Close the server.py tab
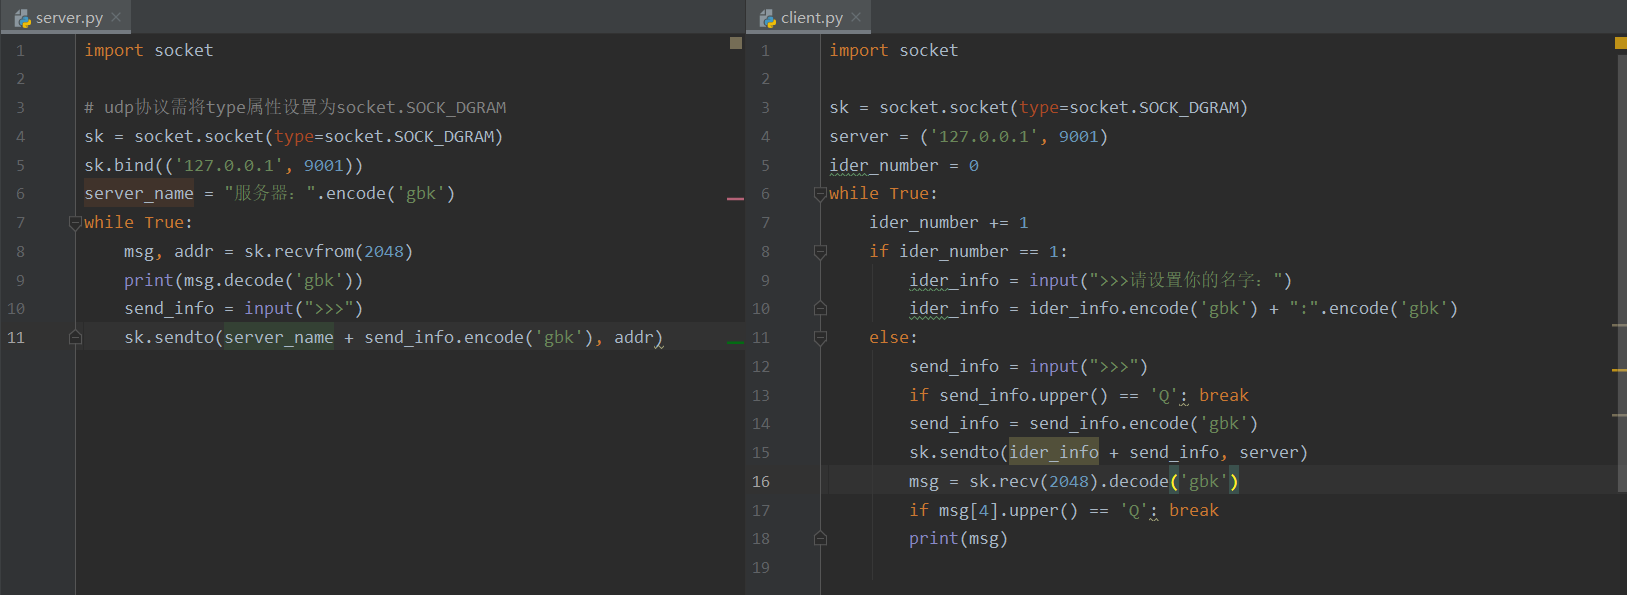1627x595 pixels. pos(116,17)
